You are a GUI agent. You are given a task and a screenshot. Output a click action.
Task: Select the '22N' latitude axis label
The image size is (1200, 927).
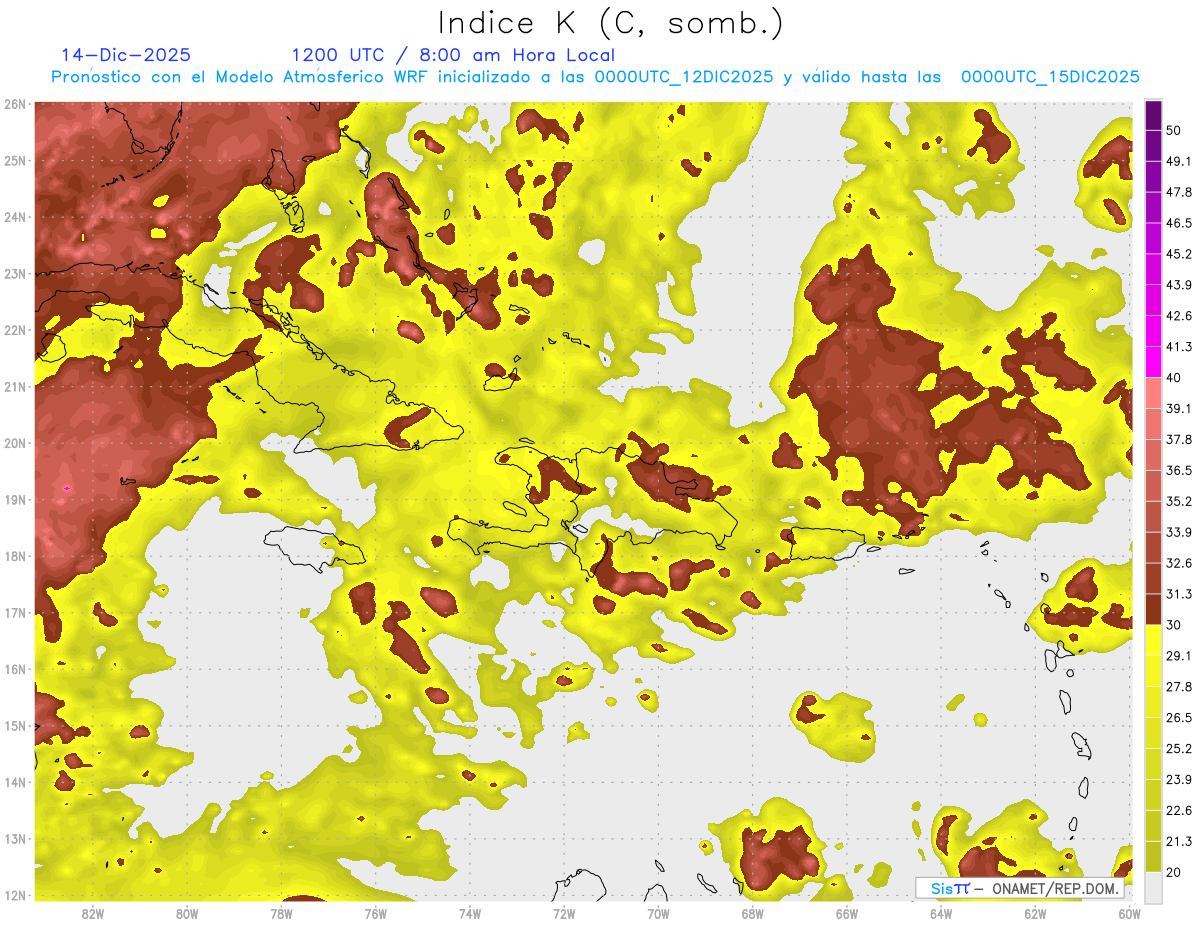[15, 330]
